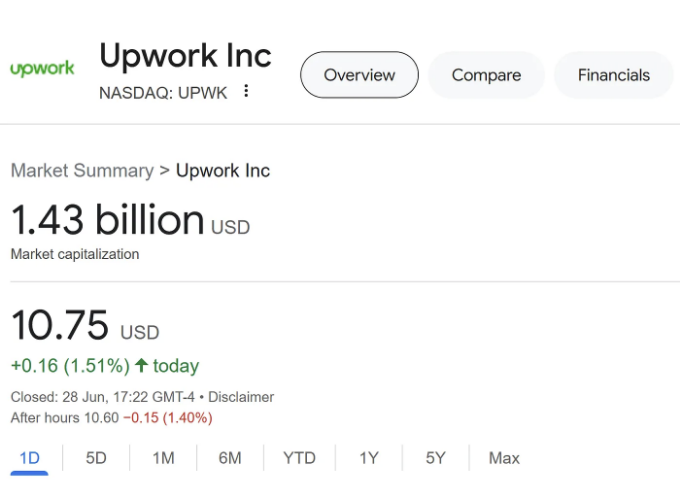Choose the YTD chart range
Image resolution: width=680 pixels, height=480 pixels.
(299, 458)
